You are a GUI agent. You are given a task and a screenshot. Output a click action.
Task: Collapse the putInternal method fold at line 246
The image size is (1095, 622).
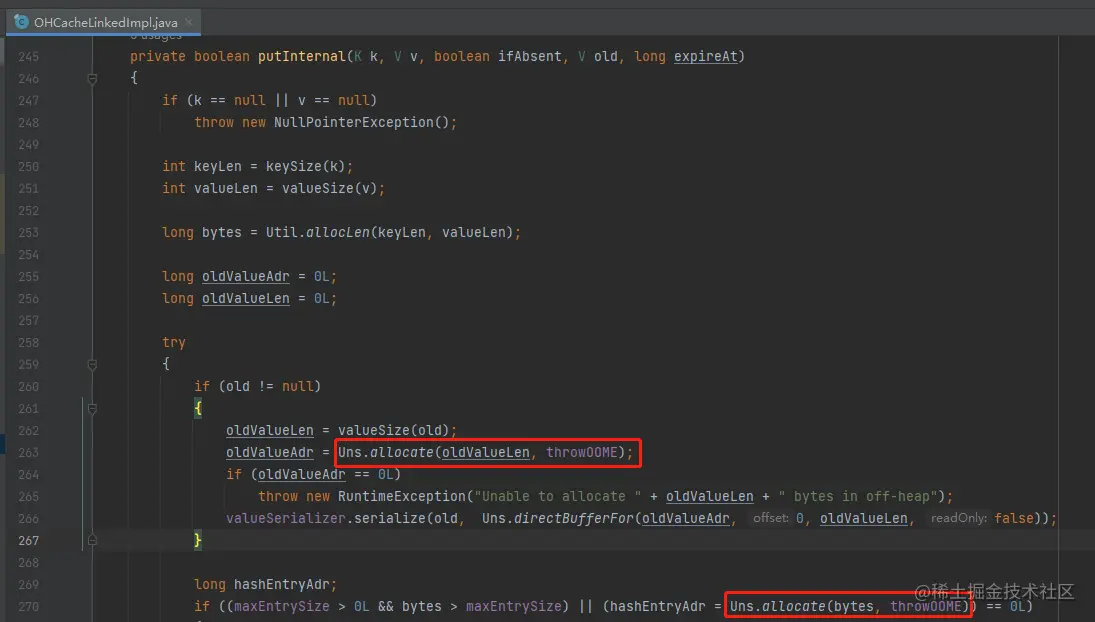92,79
